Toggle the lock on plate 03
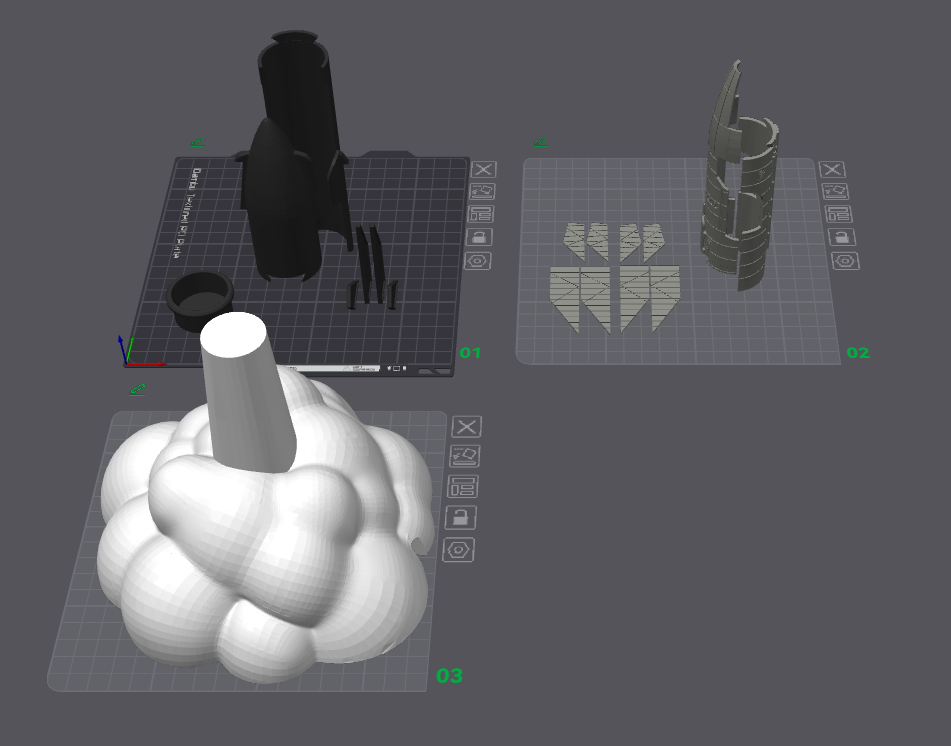This screenshot has height=746, width=951. [461, 517]
